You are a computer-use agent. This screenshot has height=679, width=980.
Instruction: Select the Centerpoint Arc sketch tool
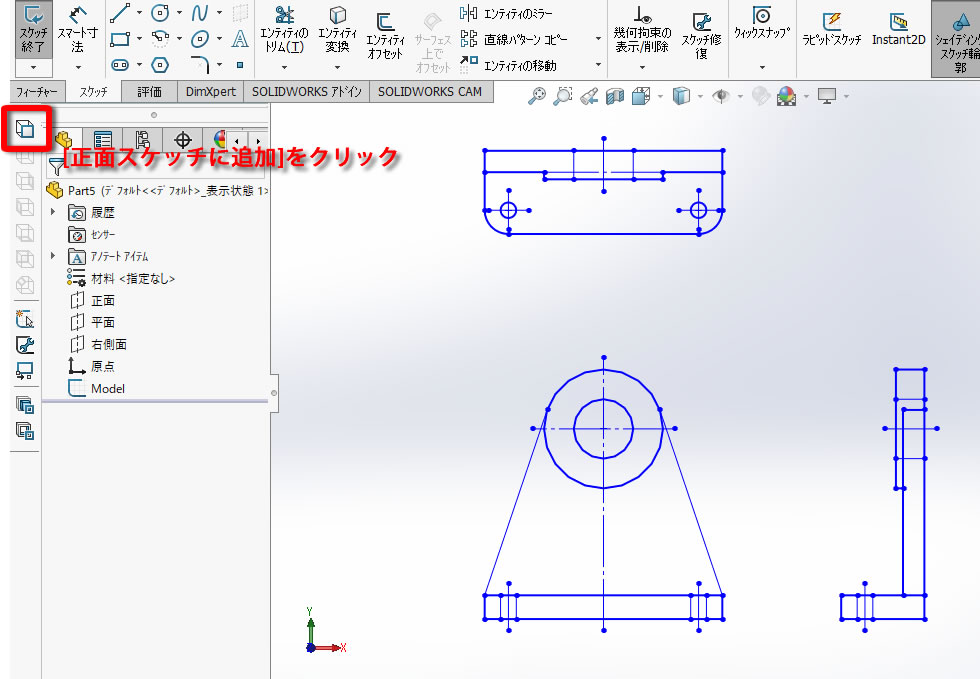(x=160, y=39)
